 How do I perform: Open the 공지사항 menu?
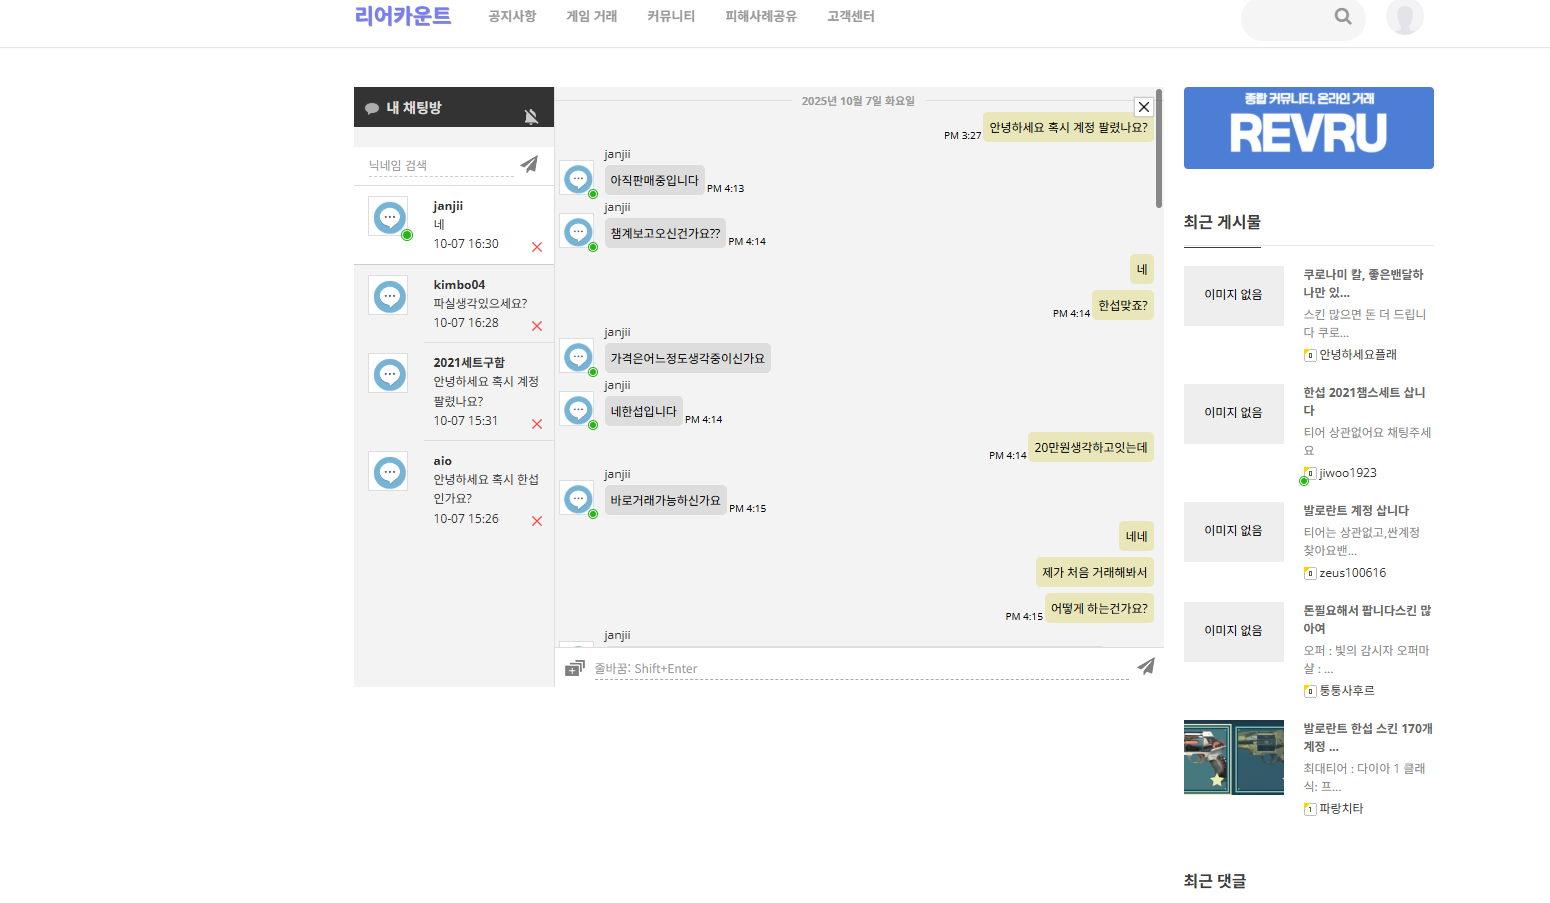coord(512,16)
